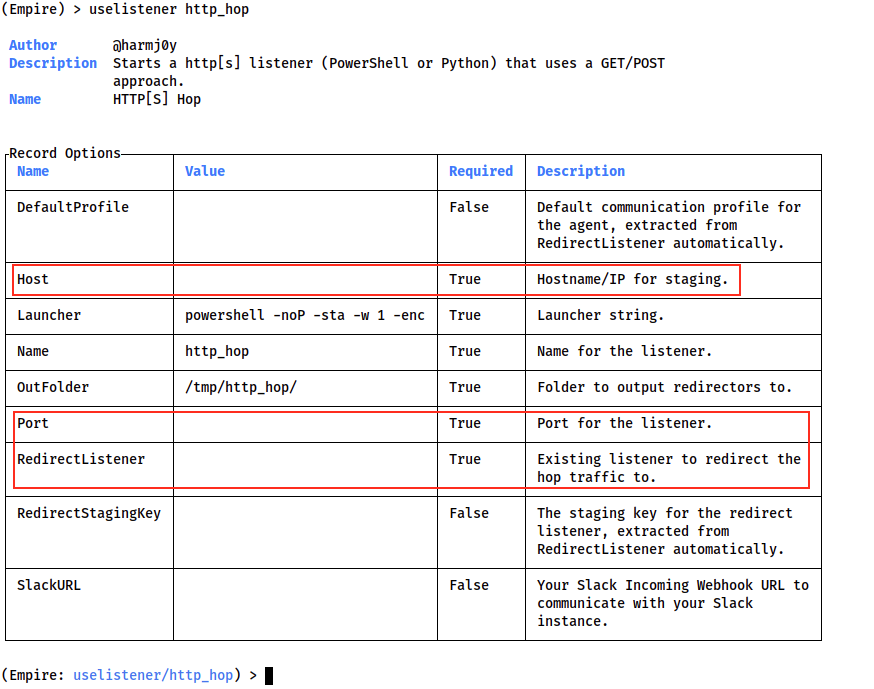
Task: Click "True" in the OutFolder row
Action: coord(465,387)
